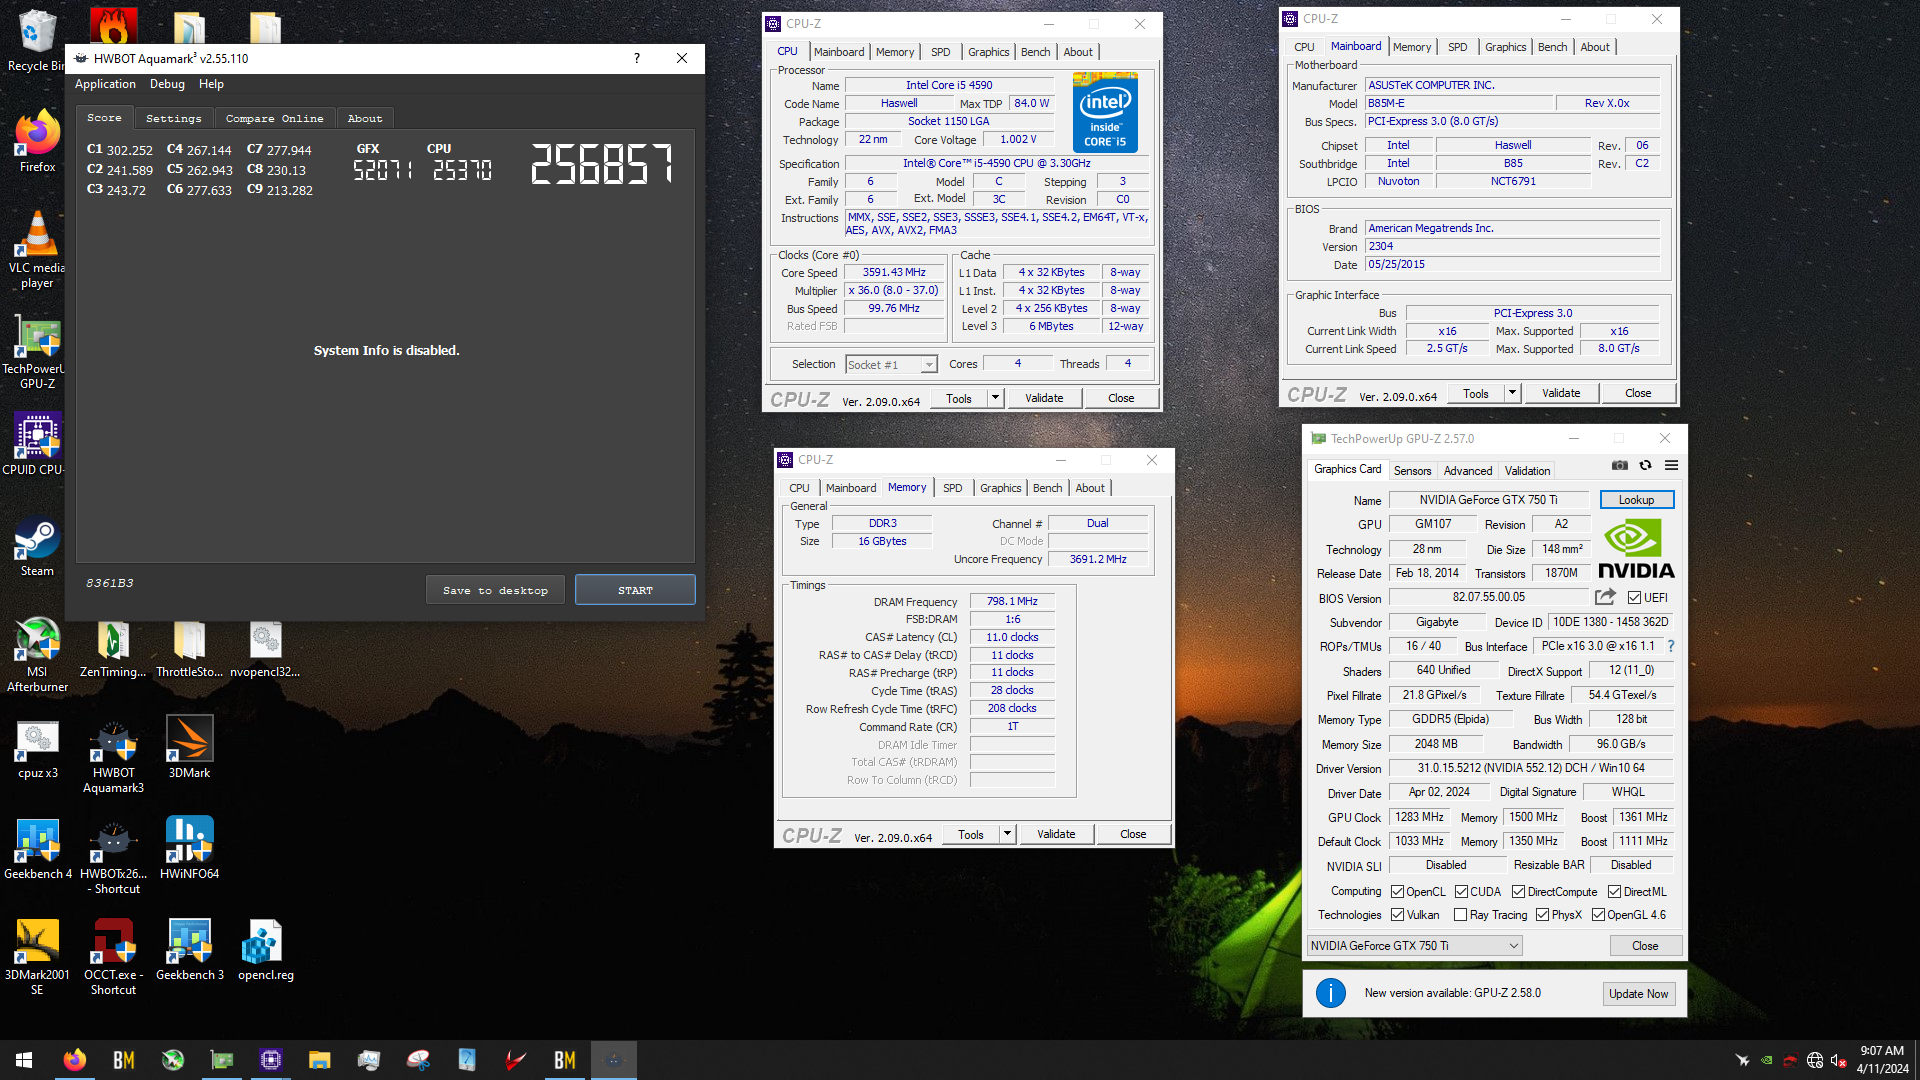Viewport: 1920px width, 1080px height.
Task: Open the HWBOT Aquamark3 desktop shortcut
Action: click(x=113, y=757)
